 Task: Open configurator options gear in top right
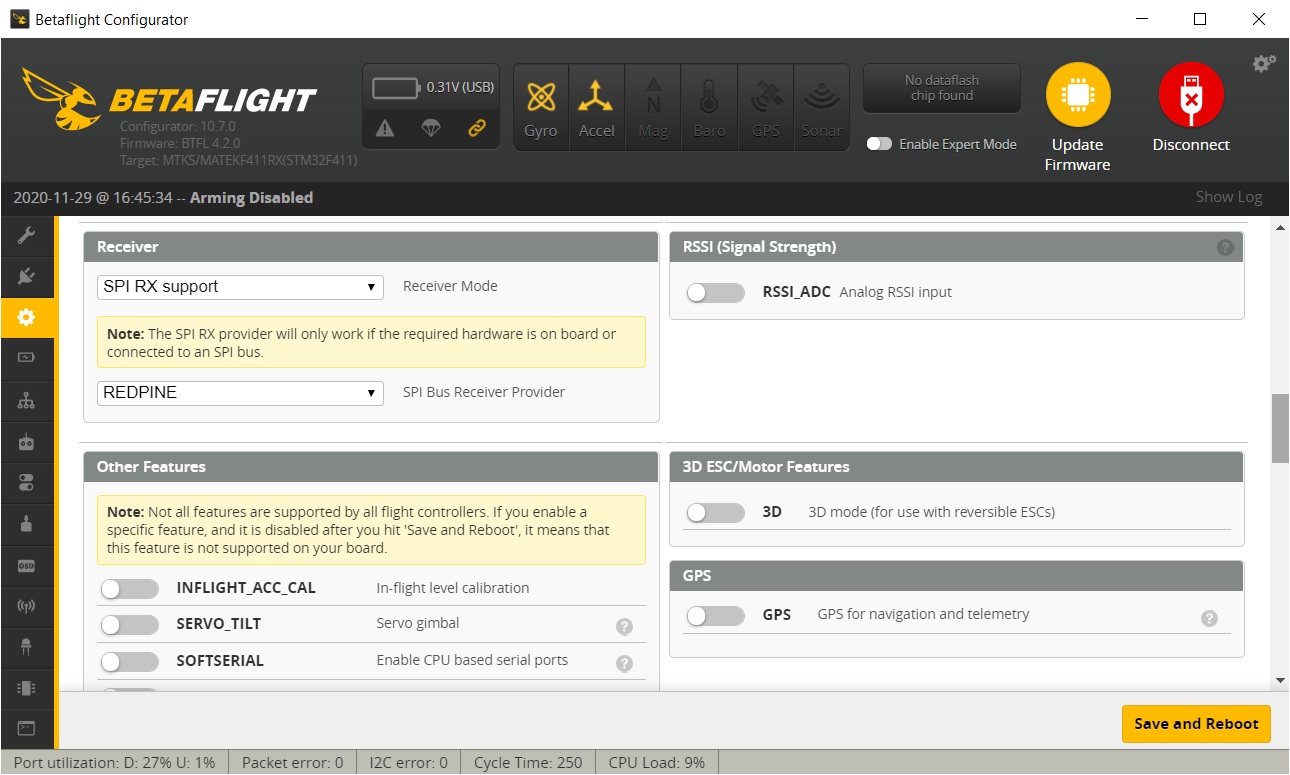coord(1264,63)
